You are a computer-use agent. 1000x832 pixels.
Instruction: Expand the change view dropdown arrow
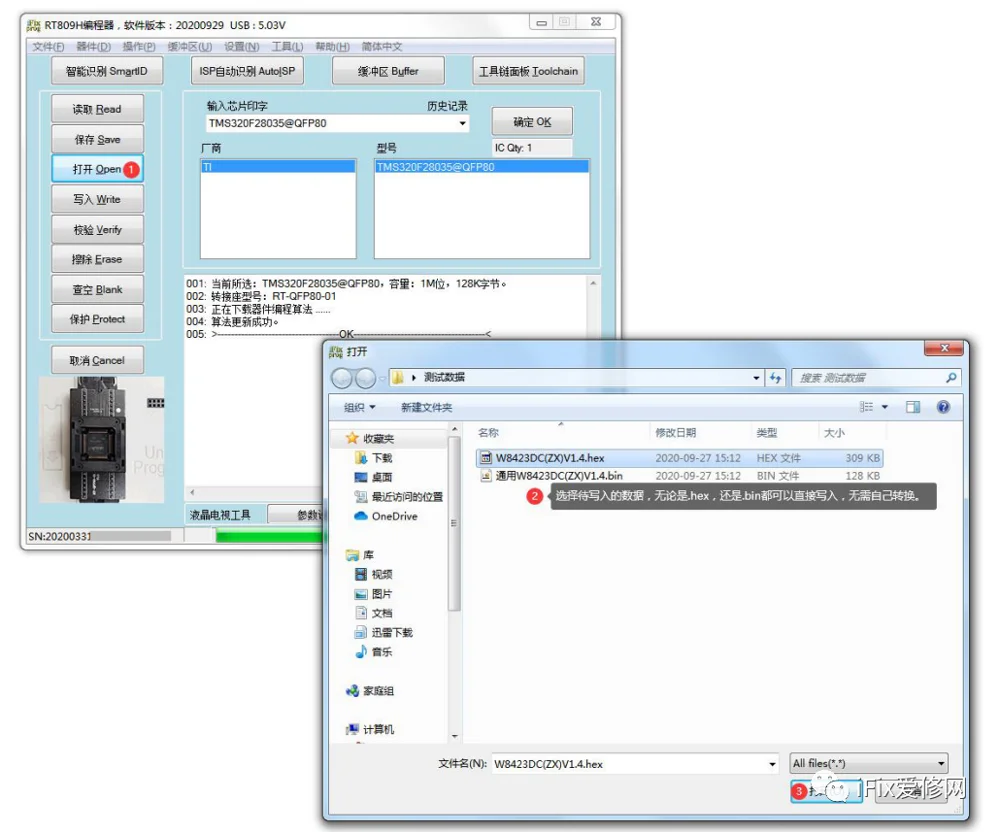coord(885,407)
